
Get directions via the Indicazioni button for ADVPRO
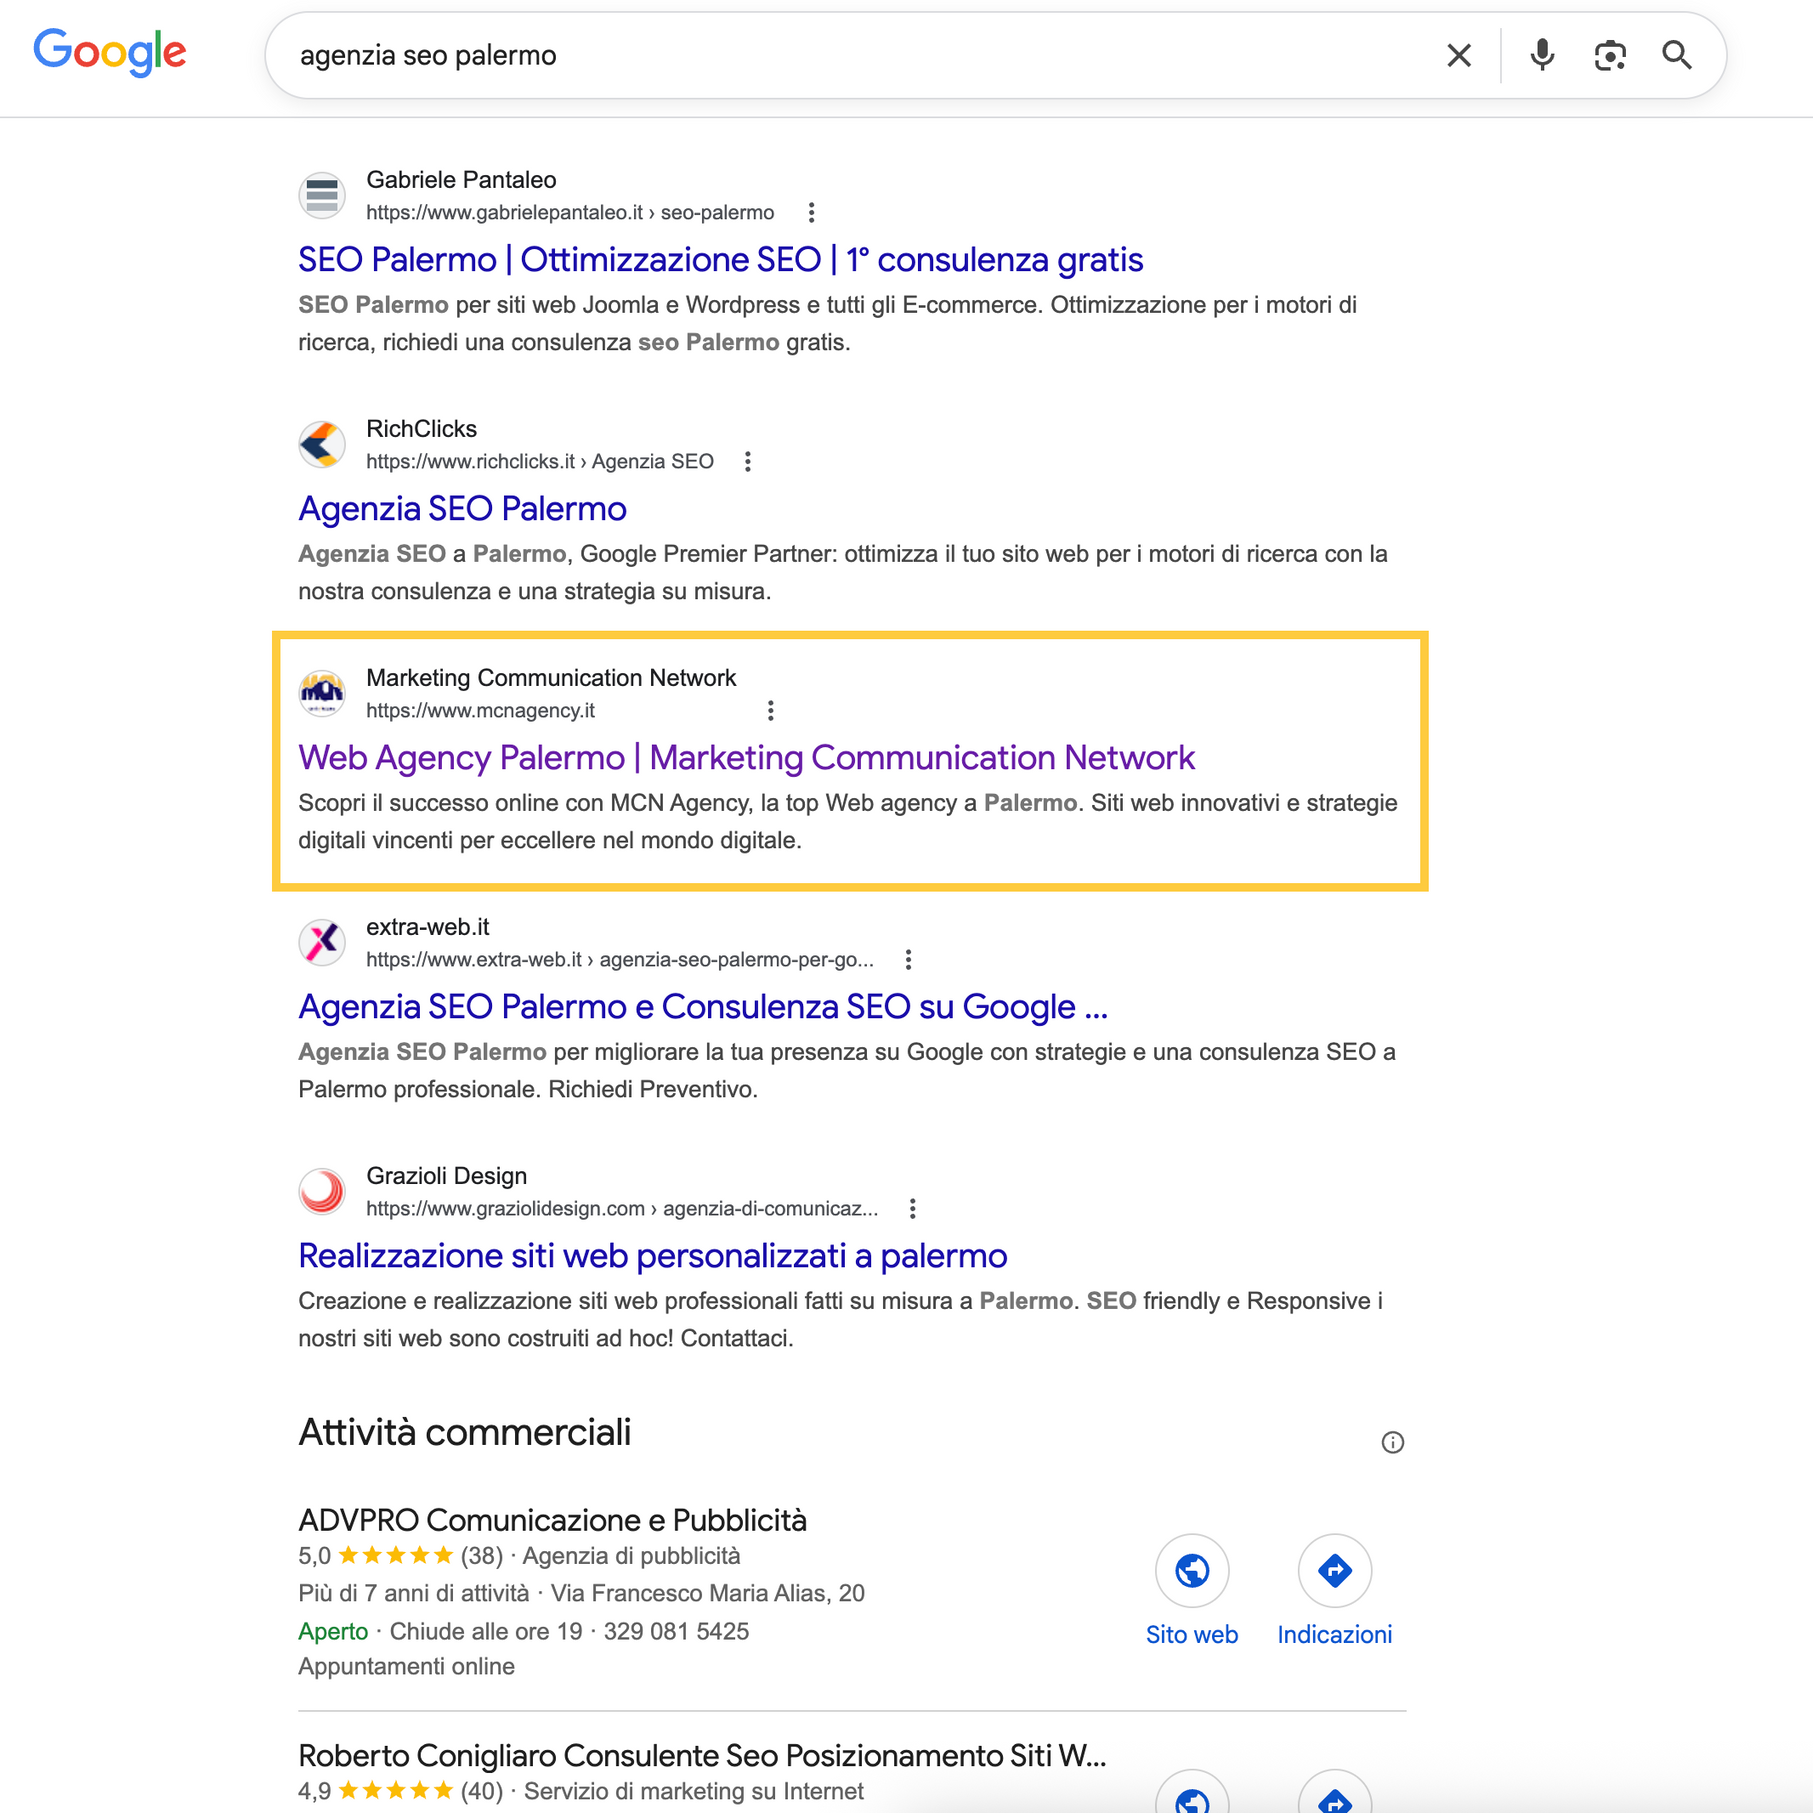click(x=1335, y=1571)
